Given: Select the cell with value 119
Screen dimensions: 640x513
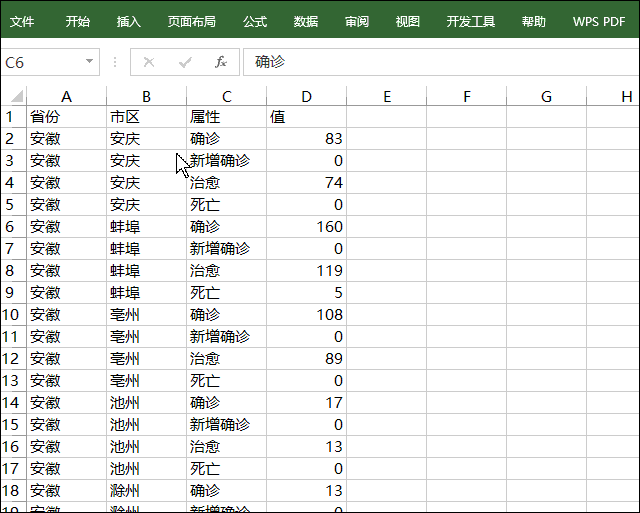Looking at the screenshot, I should click(x=307, y=271).
